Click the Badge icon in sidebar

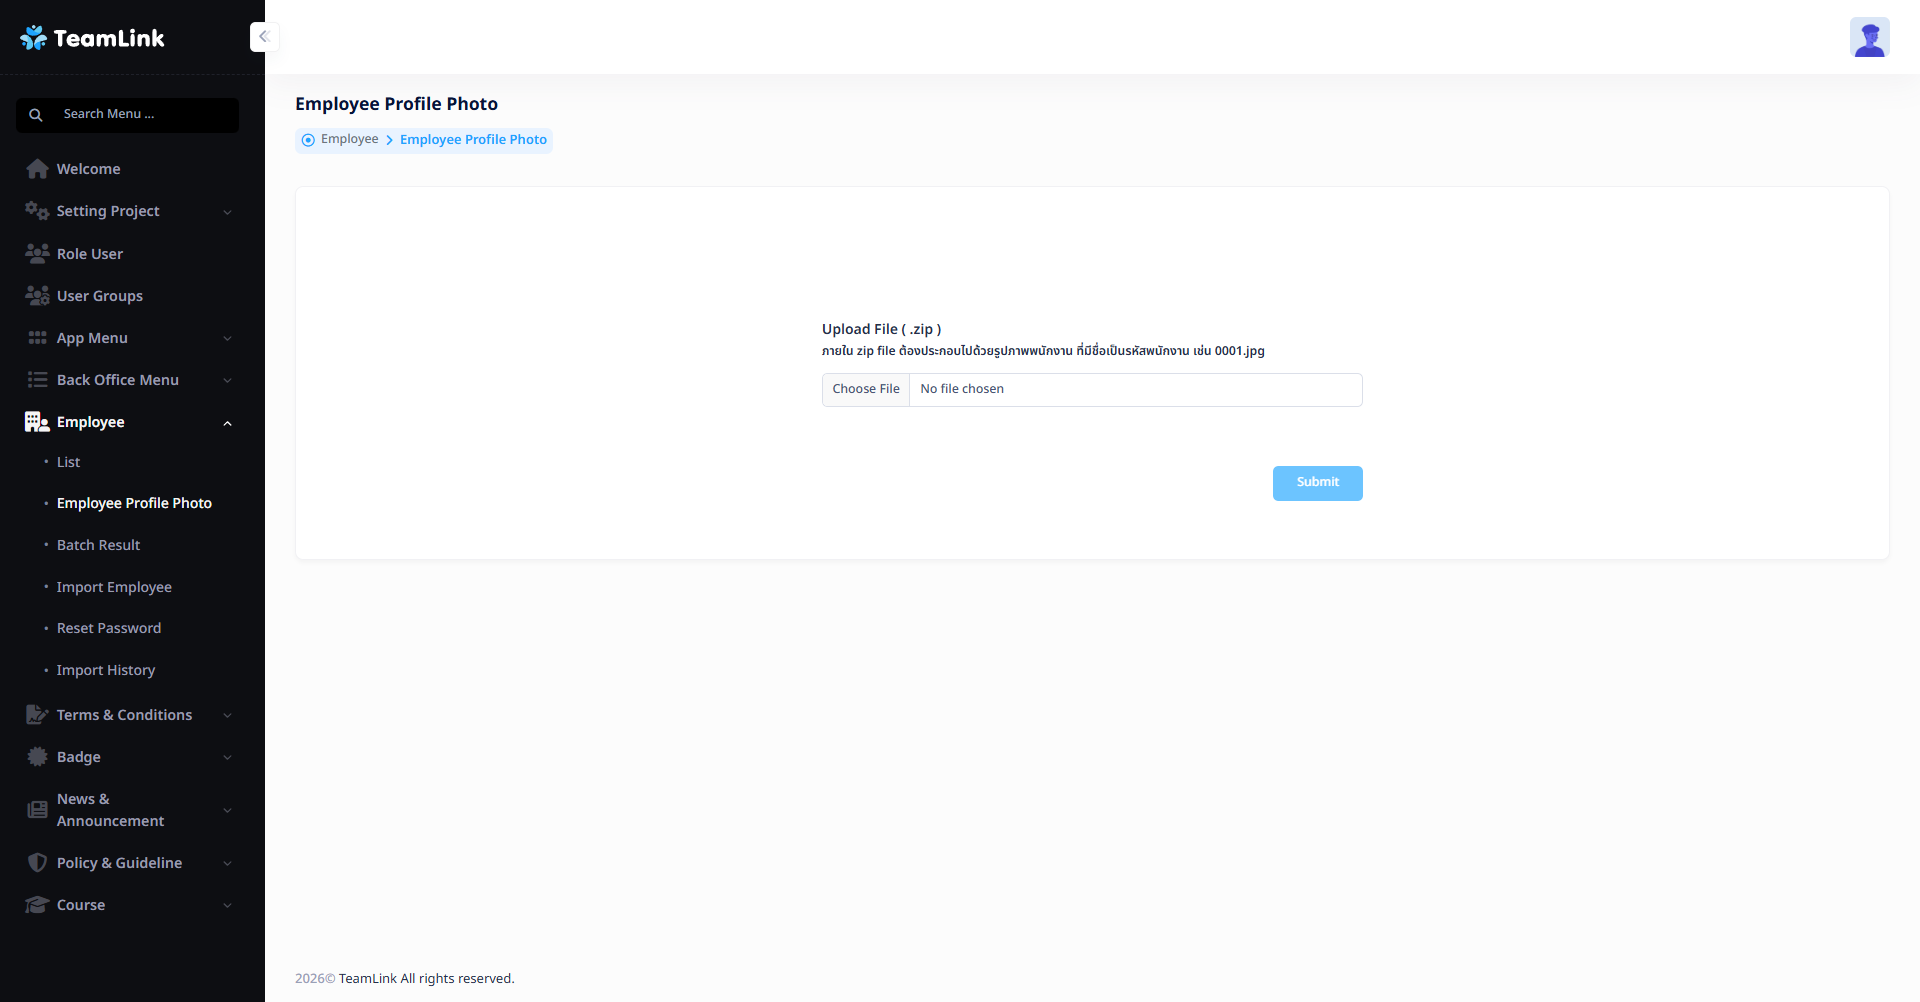[37, 757]
